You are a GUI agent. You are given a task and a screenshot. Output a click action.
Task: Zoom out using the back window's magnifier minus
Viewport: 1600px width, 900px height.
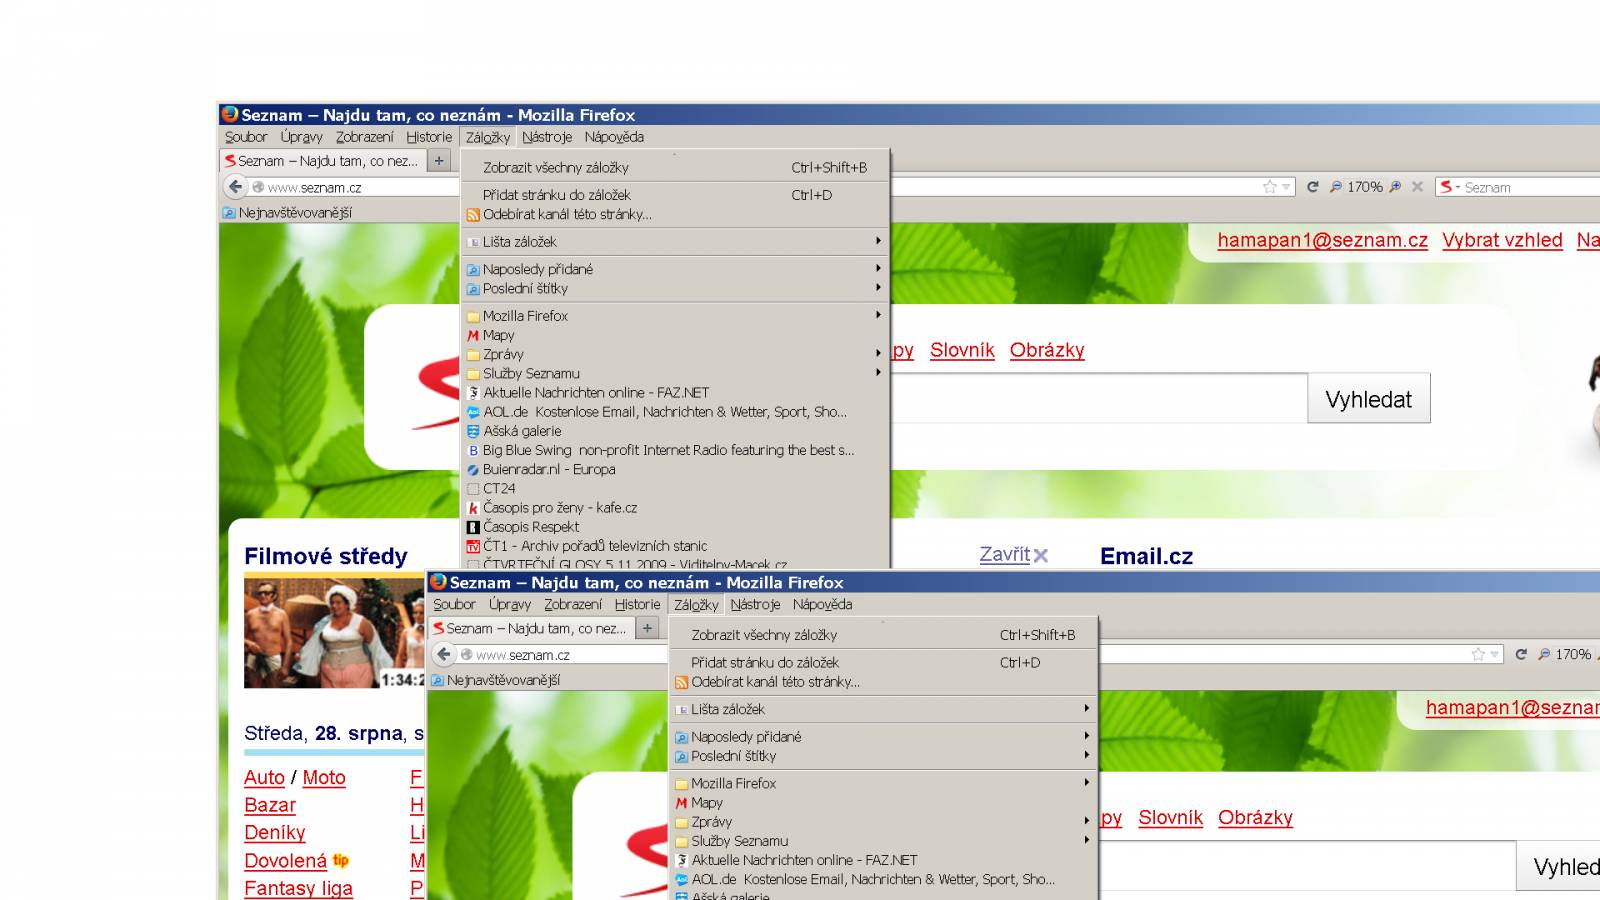click(1335, 187)
